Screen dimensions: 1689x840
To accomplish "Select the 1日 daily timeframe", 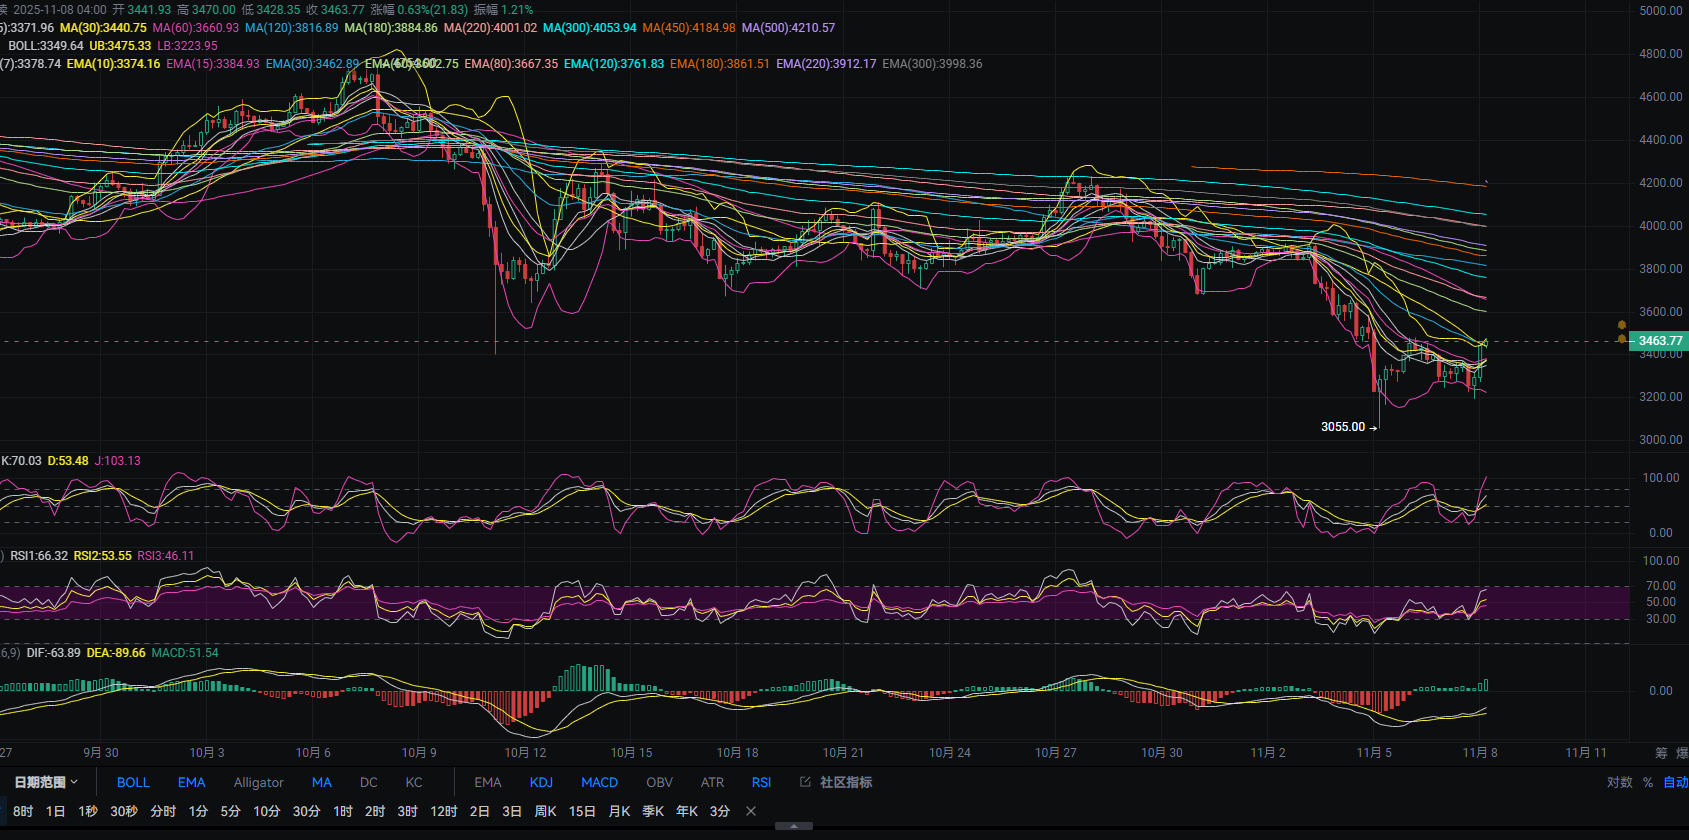I will click(56, 811).
